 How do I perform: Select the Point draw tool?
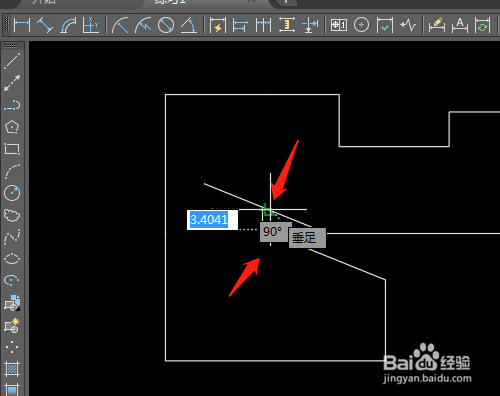12,347
